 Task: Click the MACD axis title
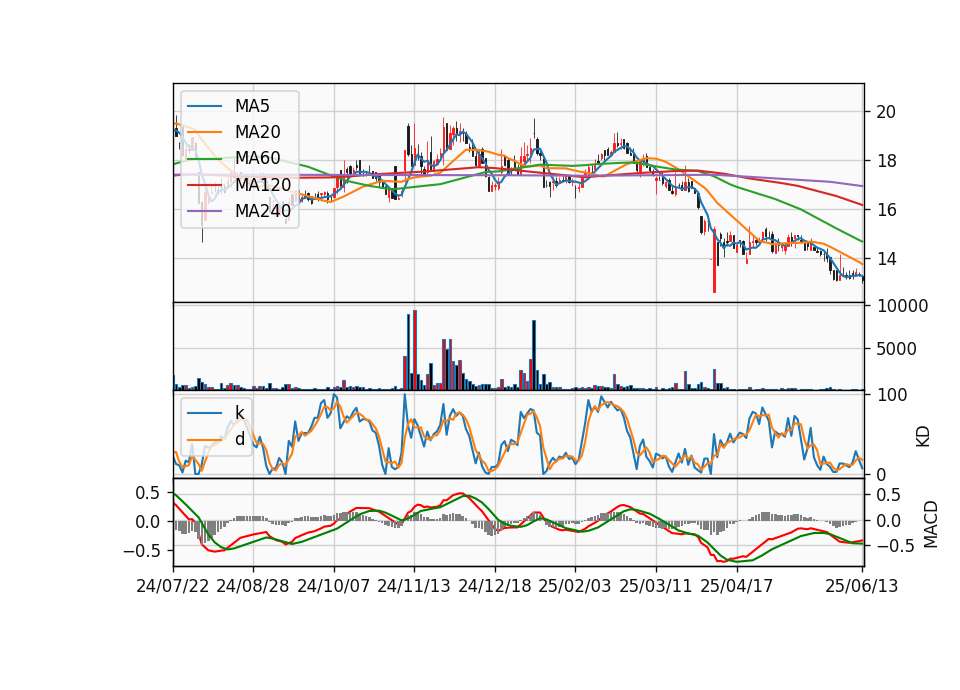point(930,524)
